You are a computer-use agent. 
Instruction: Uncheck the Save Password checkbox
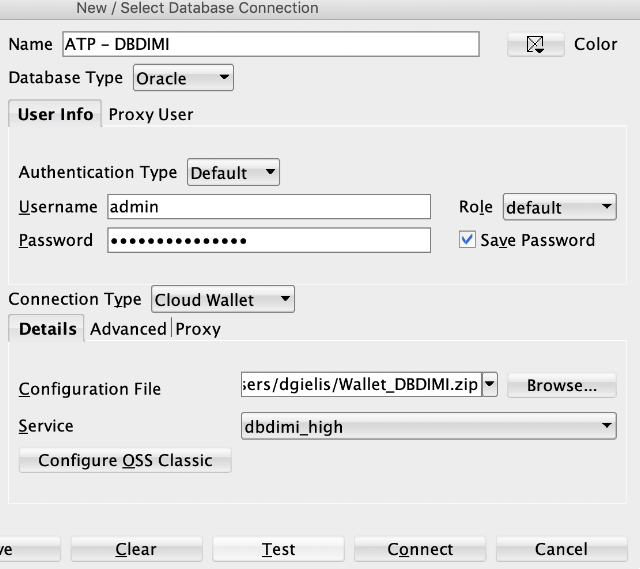[467, 240]
